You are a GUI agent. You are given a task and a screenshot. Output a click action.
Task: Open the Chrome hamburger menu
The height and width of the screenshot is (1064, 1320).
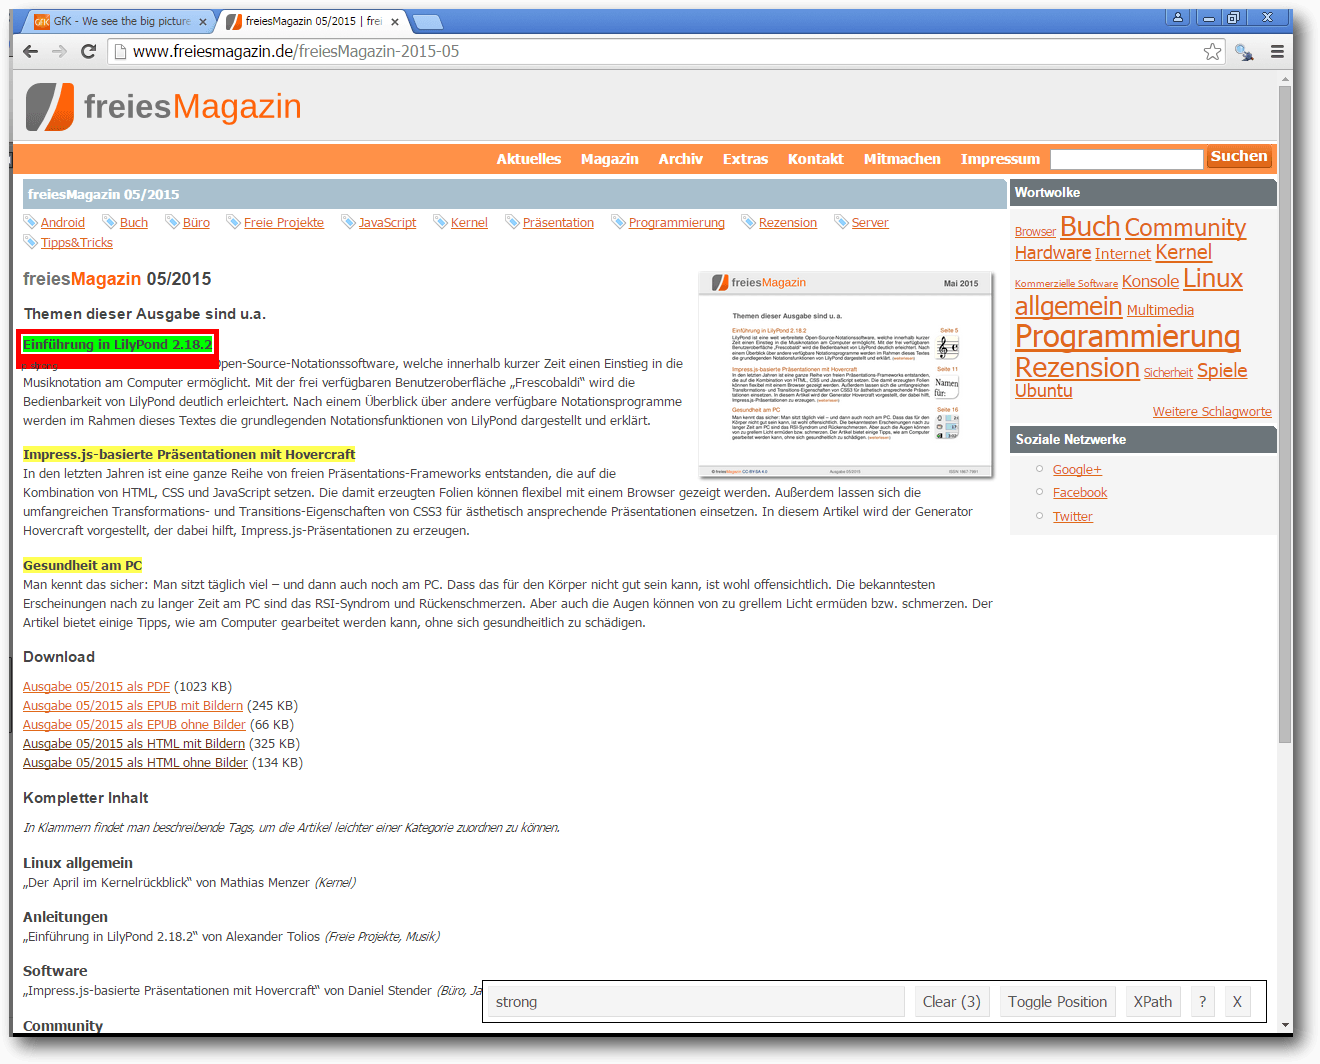click(x=1277, y=51)
